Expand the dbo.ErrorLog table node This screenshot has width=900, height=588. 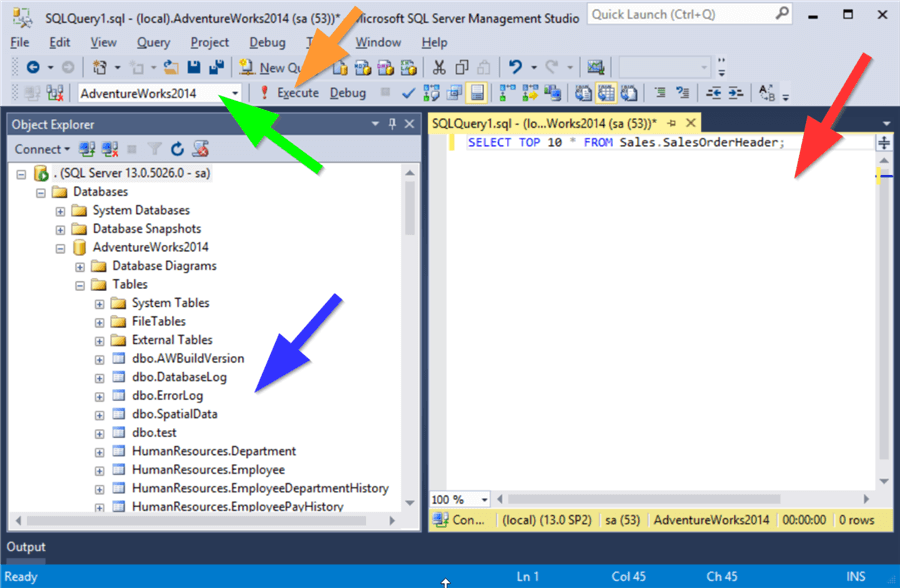coord(99,396)
